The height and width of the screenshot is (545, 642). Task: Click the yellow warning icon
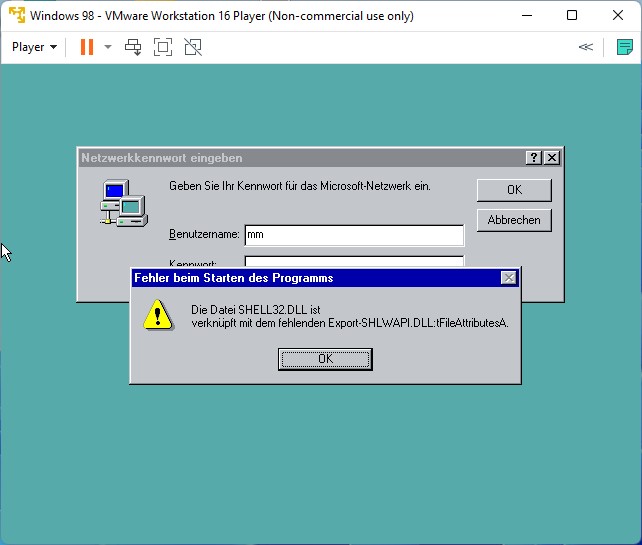[158, 315]
